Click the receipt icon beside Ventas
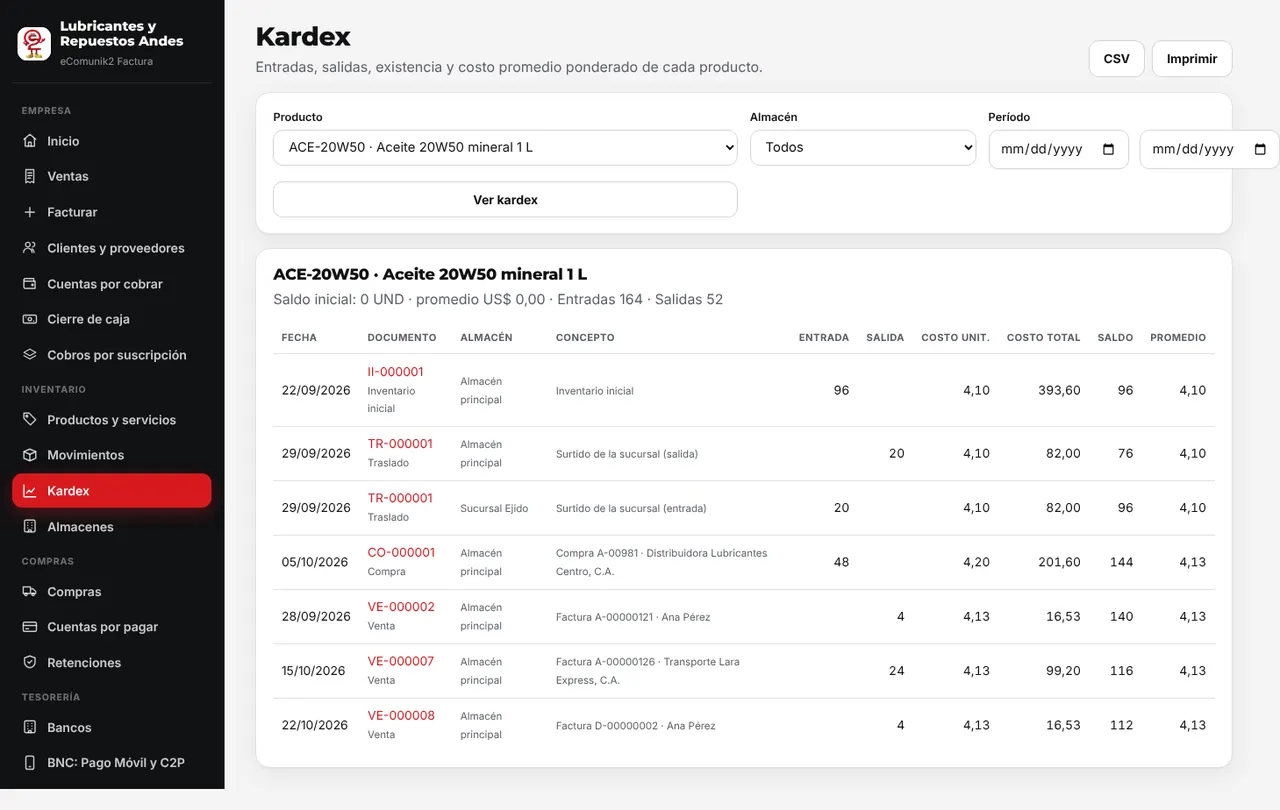This screenshot has height=810, width=1280. (x=30, y=176)
